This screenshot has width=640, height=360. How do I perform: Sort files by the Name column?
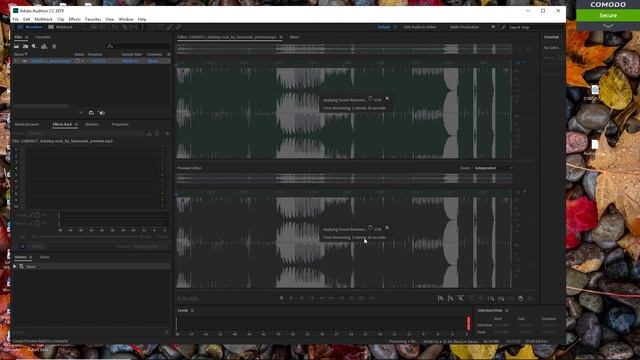pos(20,54)
